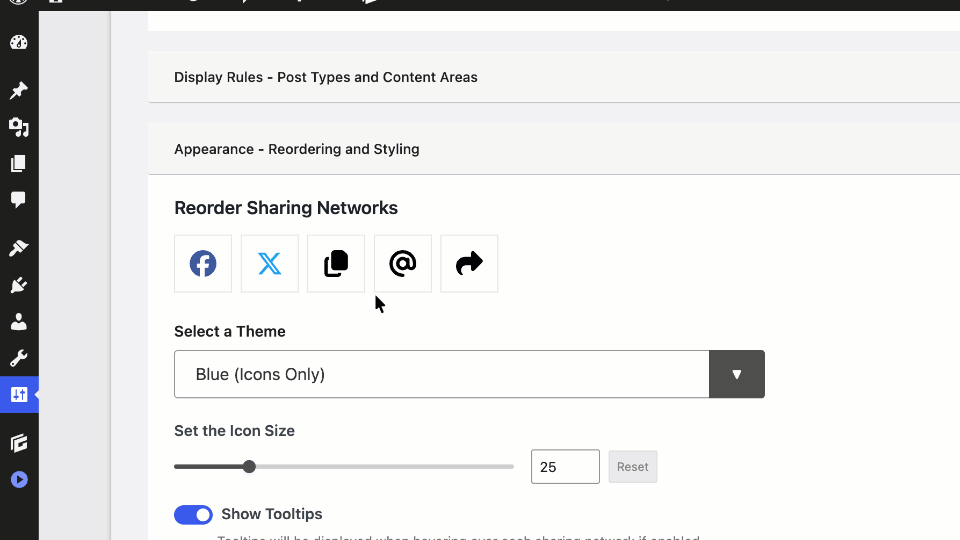Select the Facebook sharing network icon
This screenshot has width=960, height=540.
coord(203,264)
